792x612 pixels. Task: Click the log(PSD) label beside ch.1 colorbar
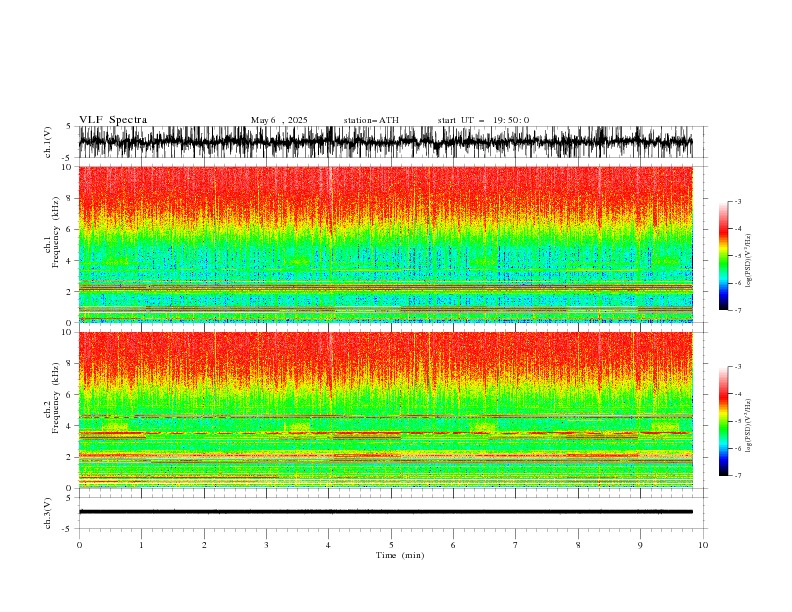[748, 261]
